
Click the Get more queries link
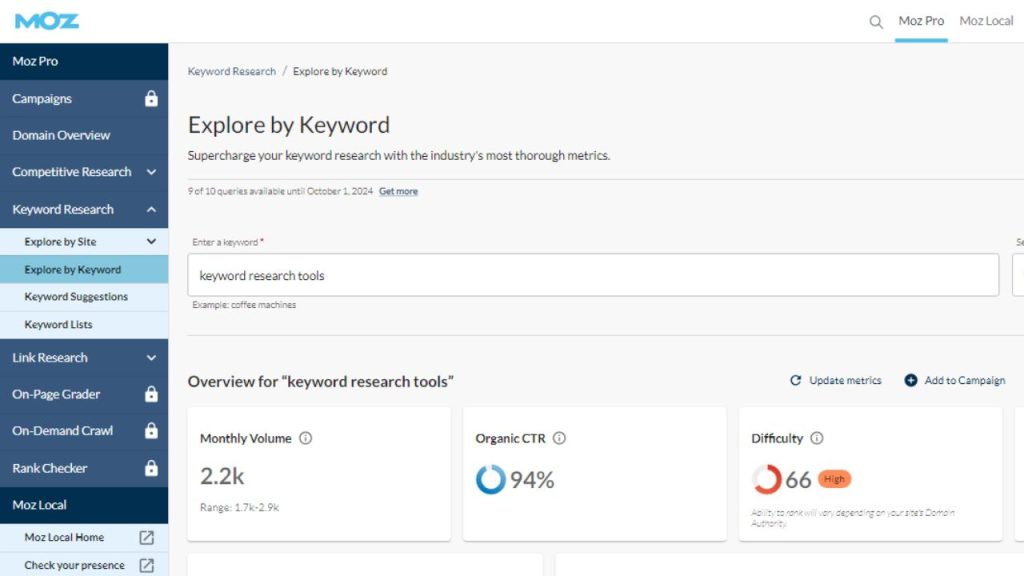click(x=398, y=191)
